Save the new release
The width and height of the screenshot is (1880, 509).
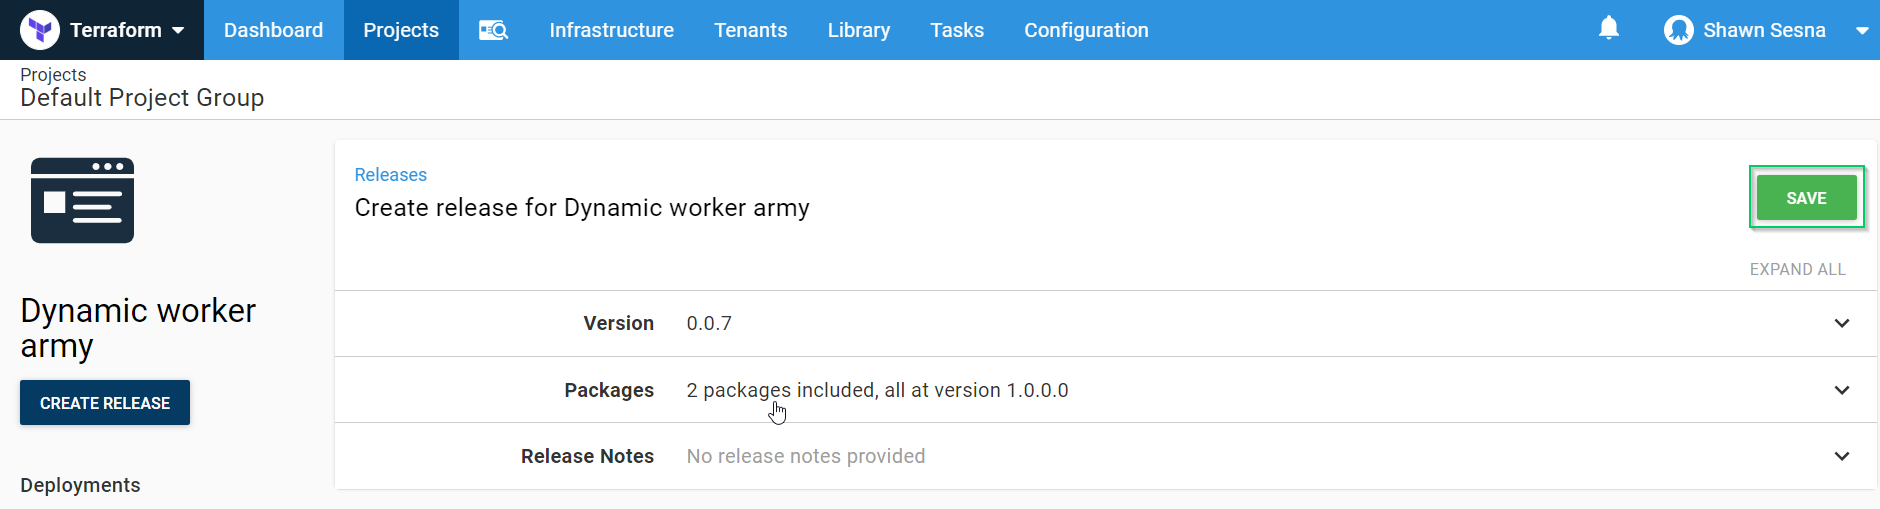click(x=1806, y=198)
